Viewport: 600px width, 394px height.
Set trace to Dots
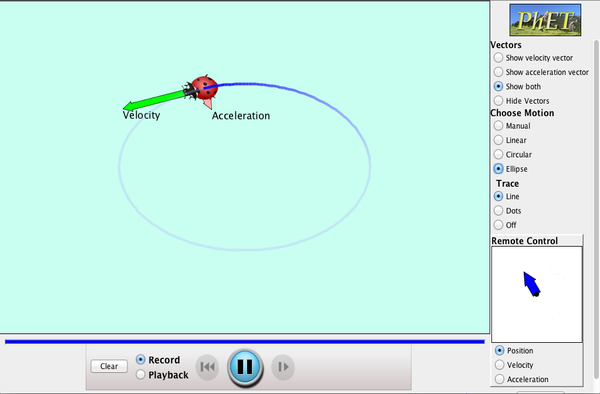(x=507, y=210)
